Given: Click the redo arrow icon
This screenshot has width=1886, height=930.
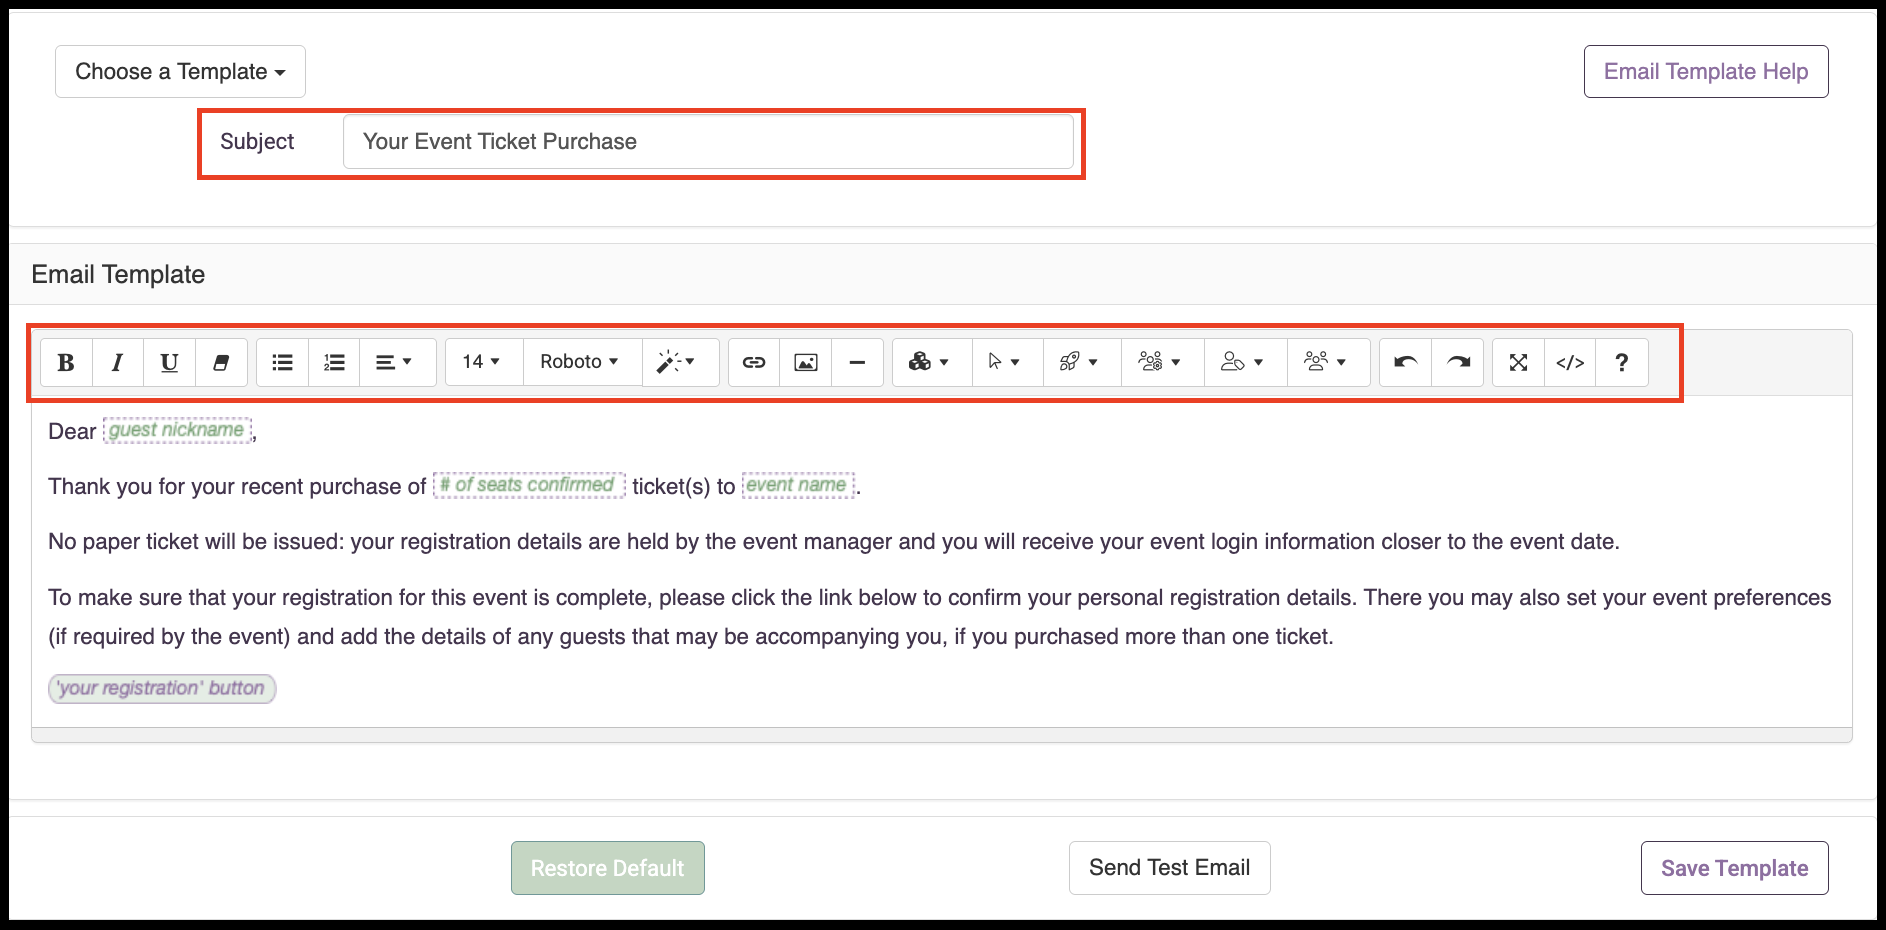Looking at the screenshot, I should 1458,362.
